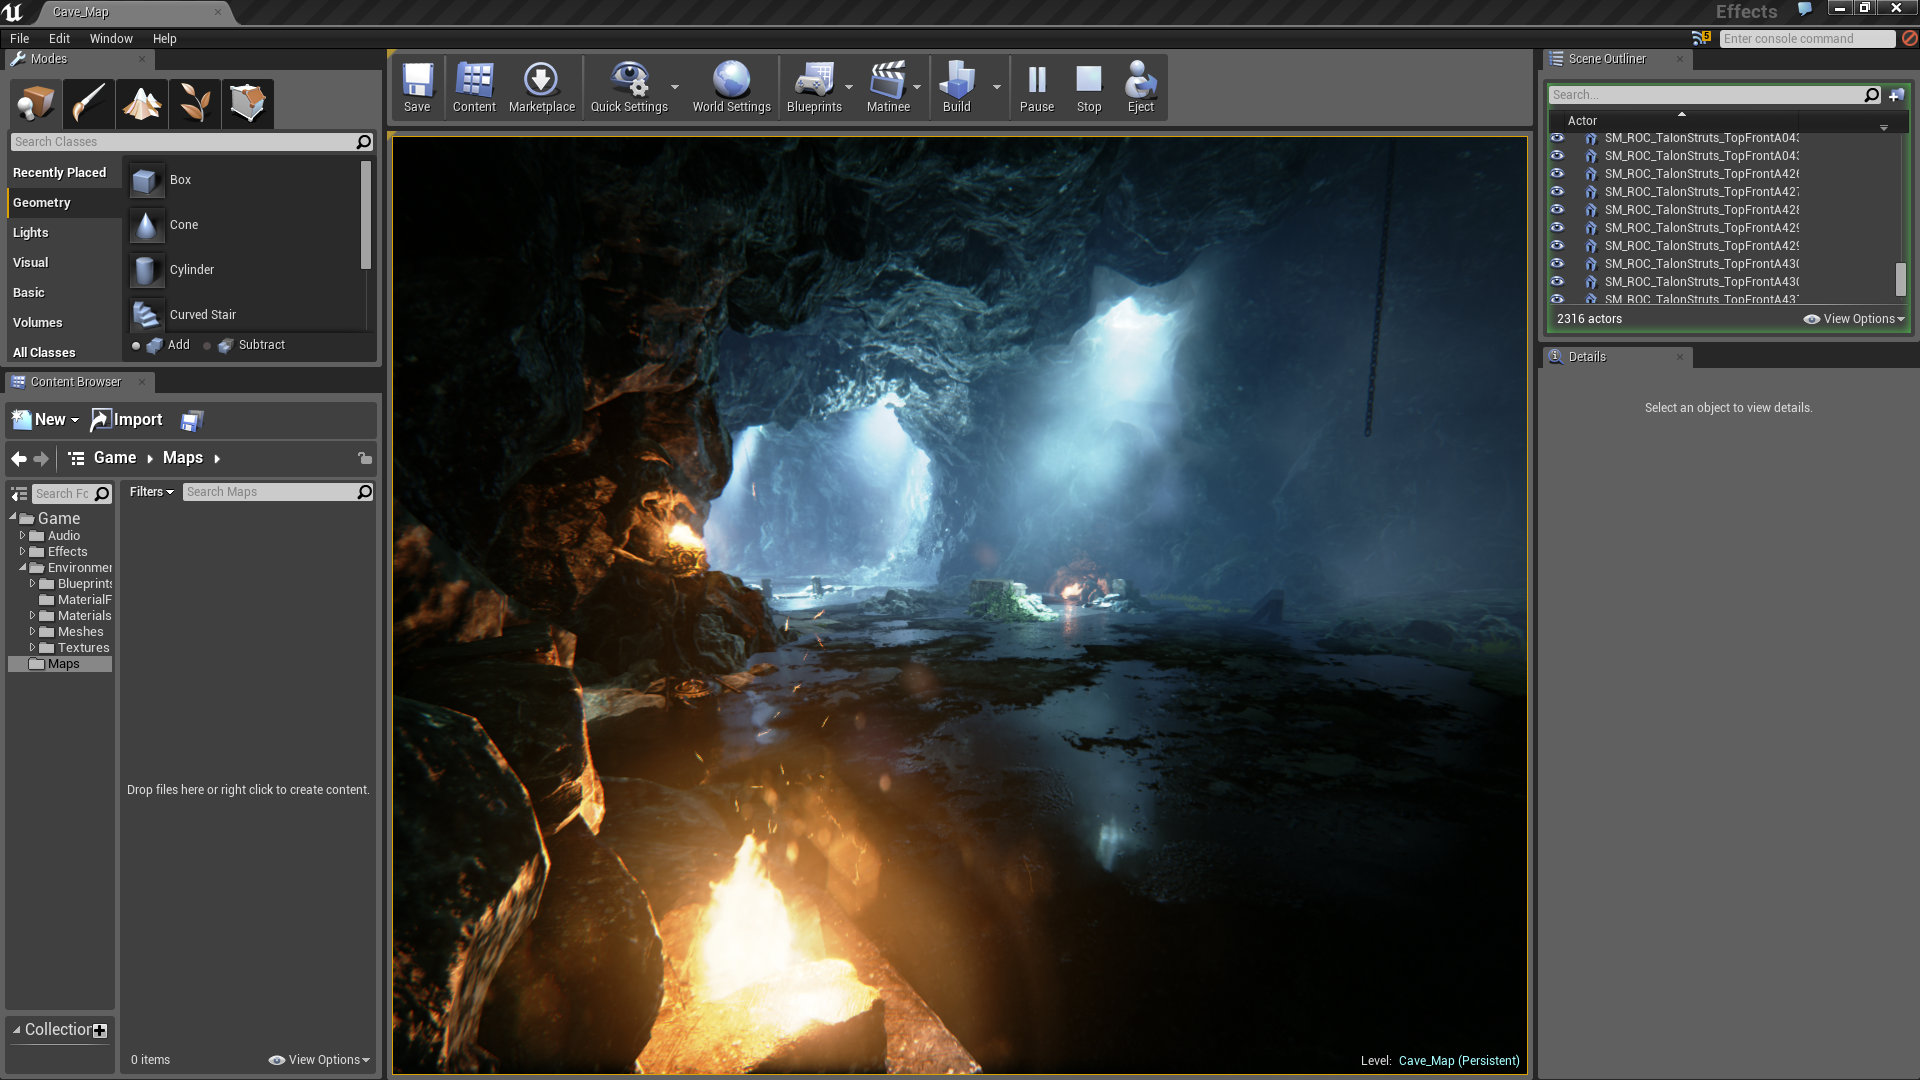Select the Subtract brush radio button

click(207, 346)
